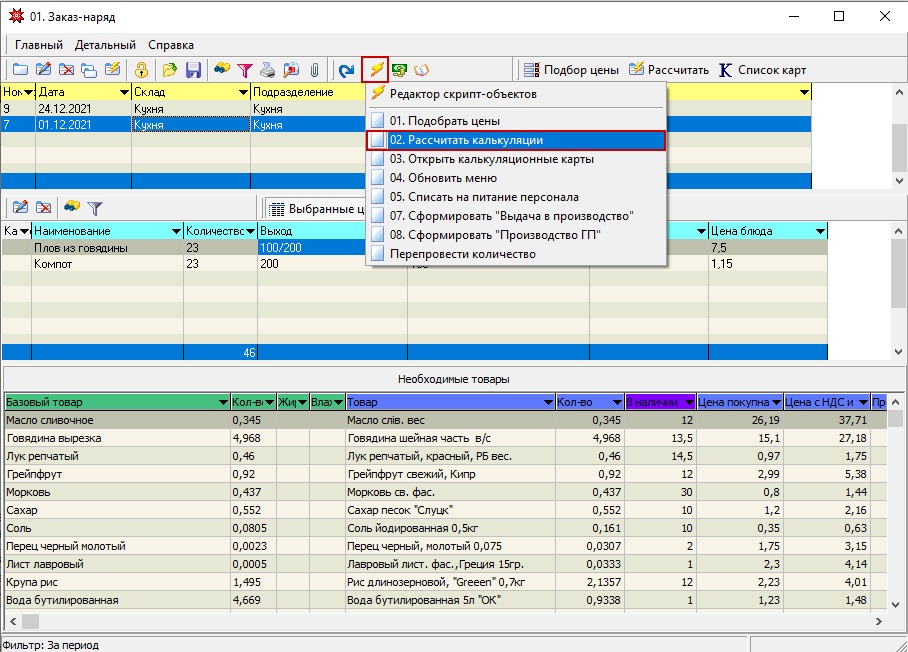Viewport: 908px width, 652px height.
Task: Expand the Наименование column filter dropdown
Action: tap(175, 231)
